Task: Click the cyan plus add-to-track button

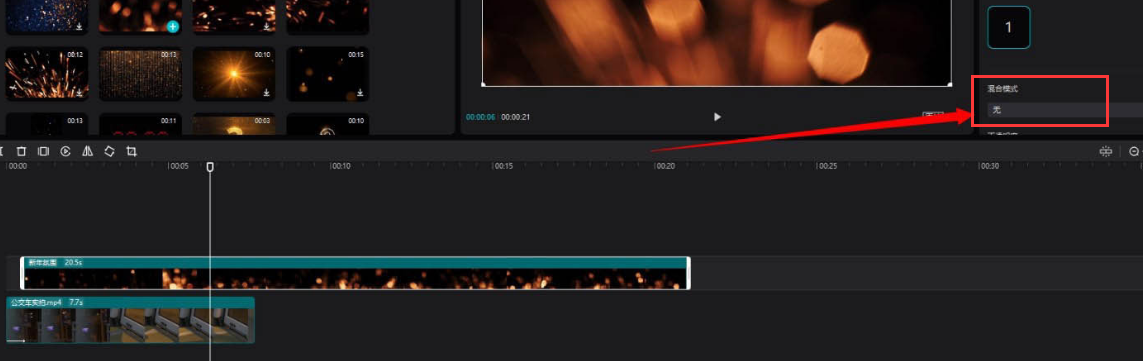Action: point(173,27)
